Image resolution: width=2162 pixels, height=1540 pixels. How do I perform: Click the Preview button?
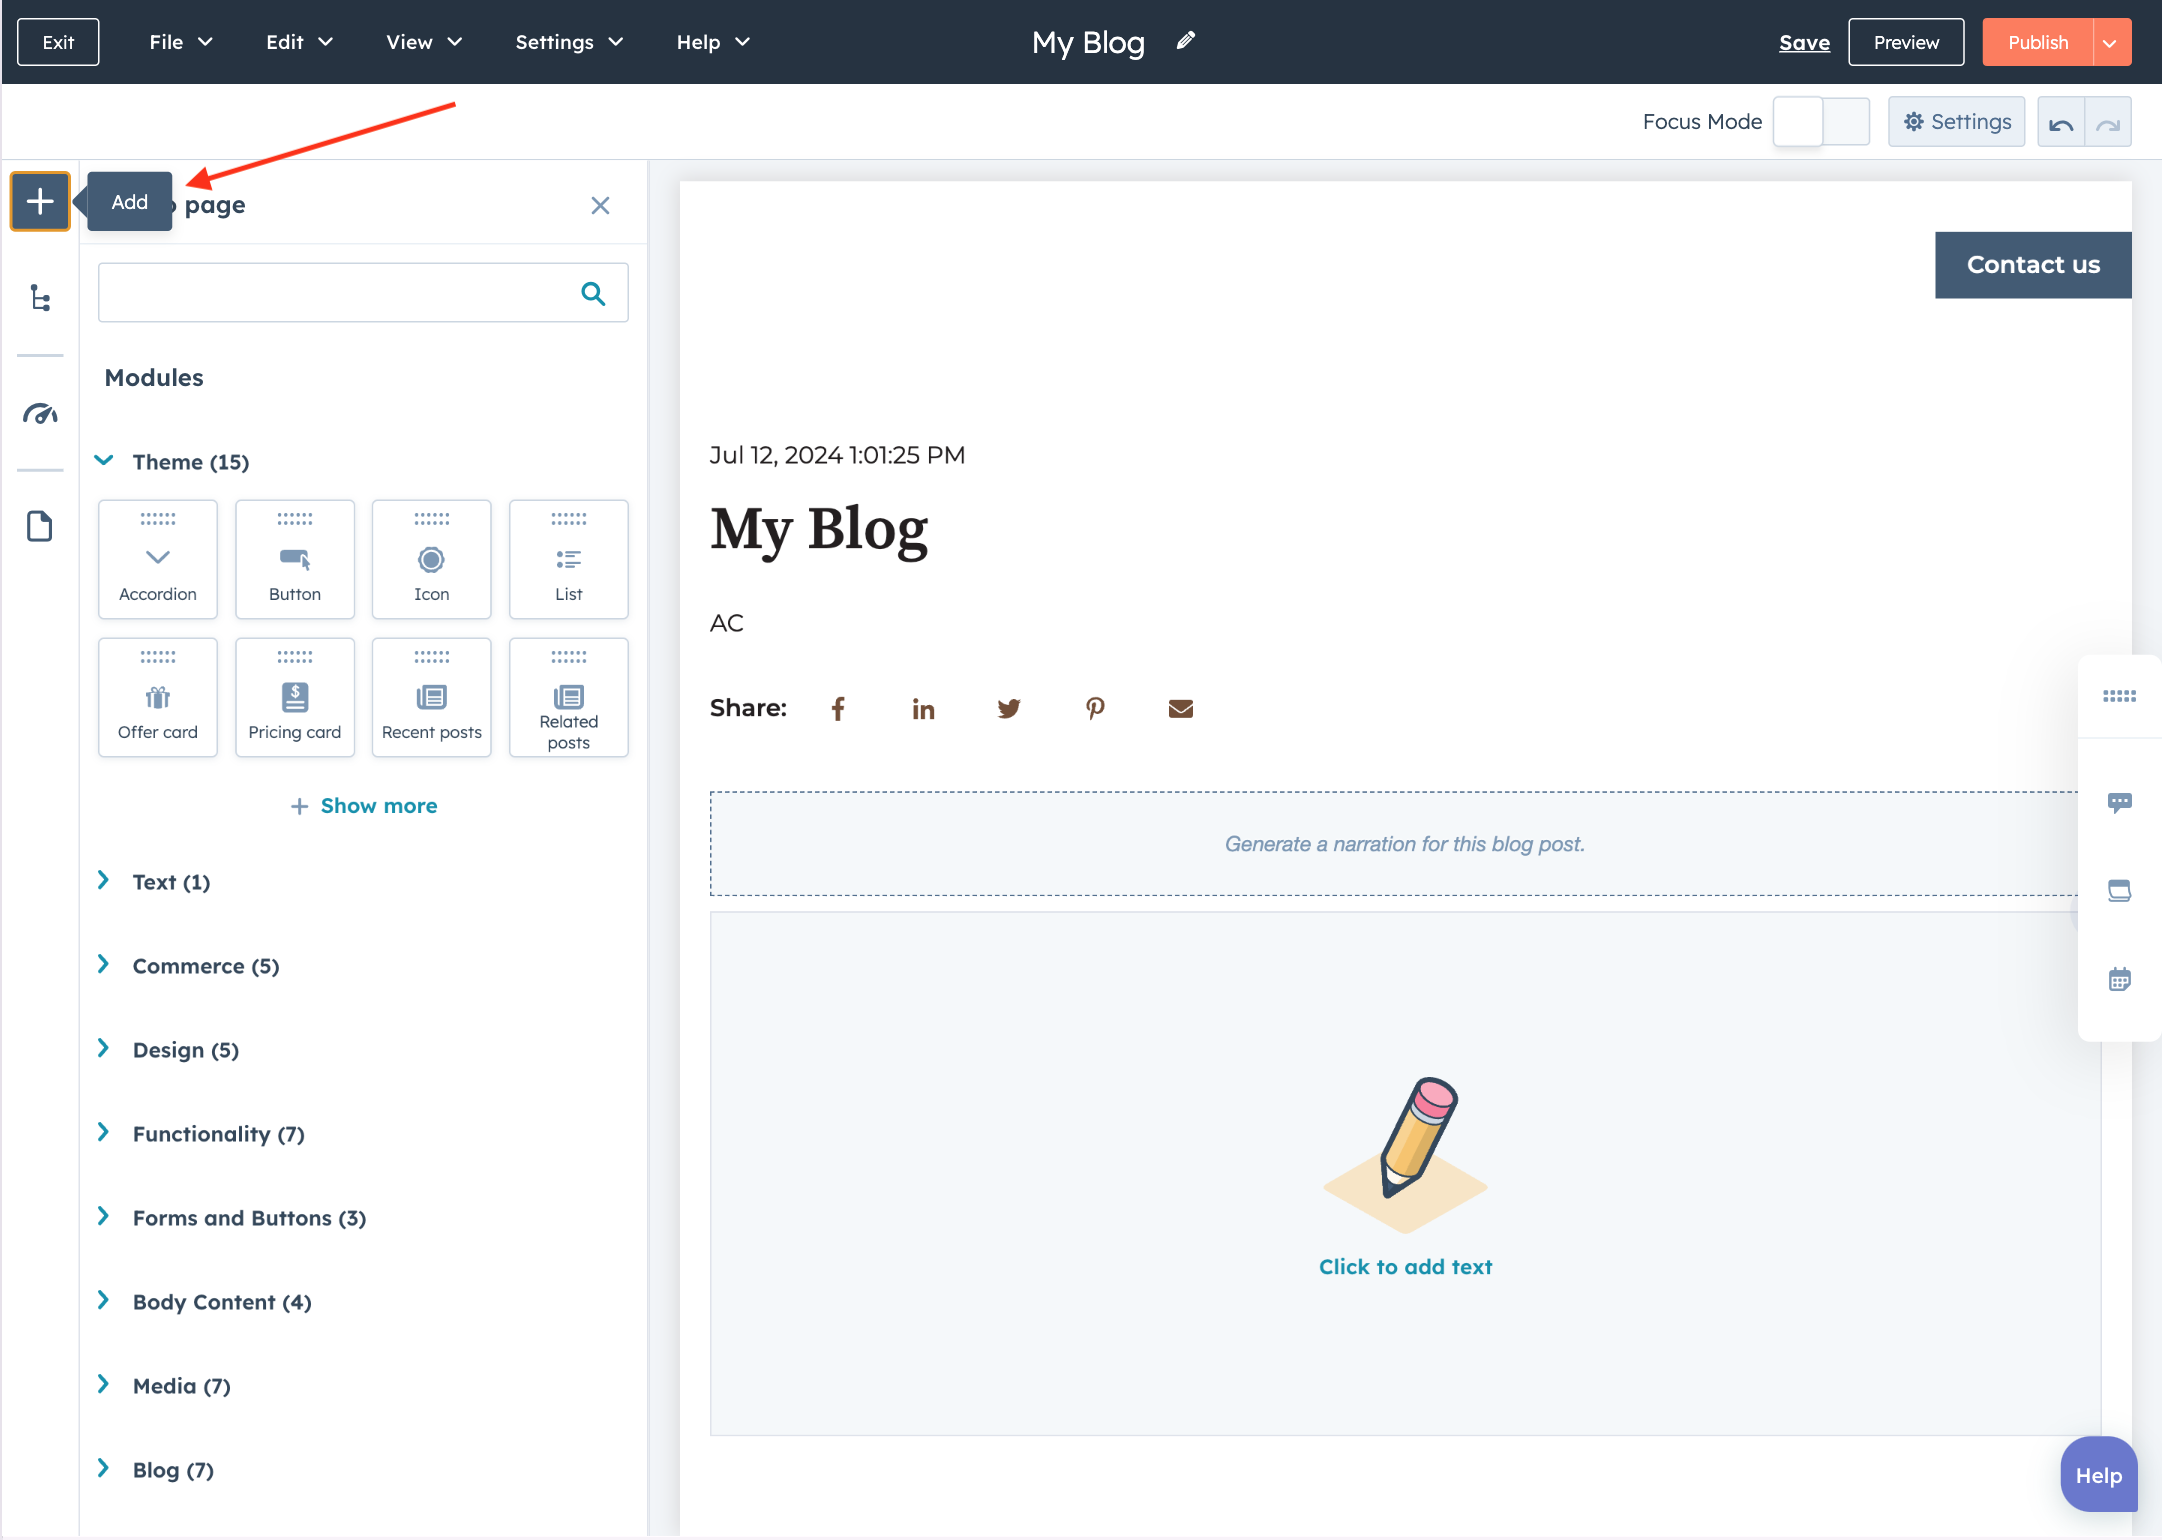tap(1906, 42)
